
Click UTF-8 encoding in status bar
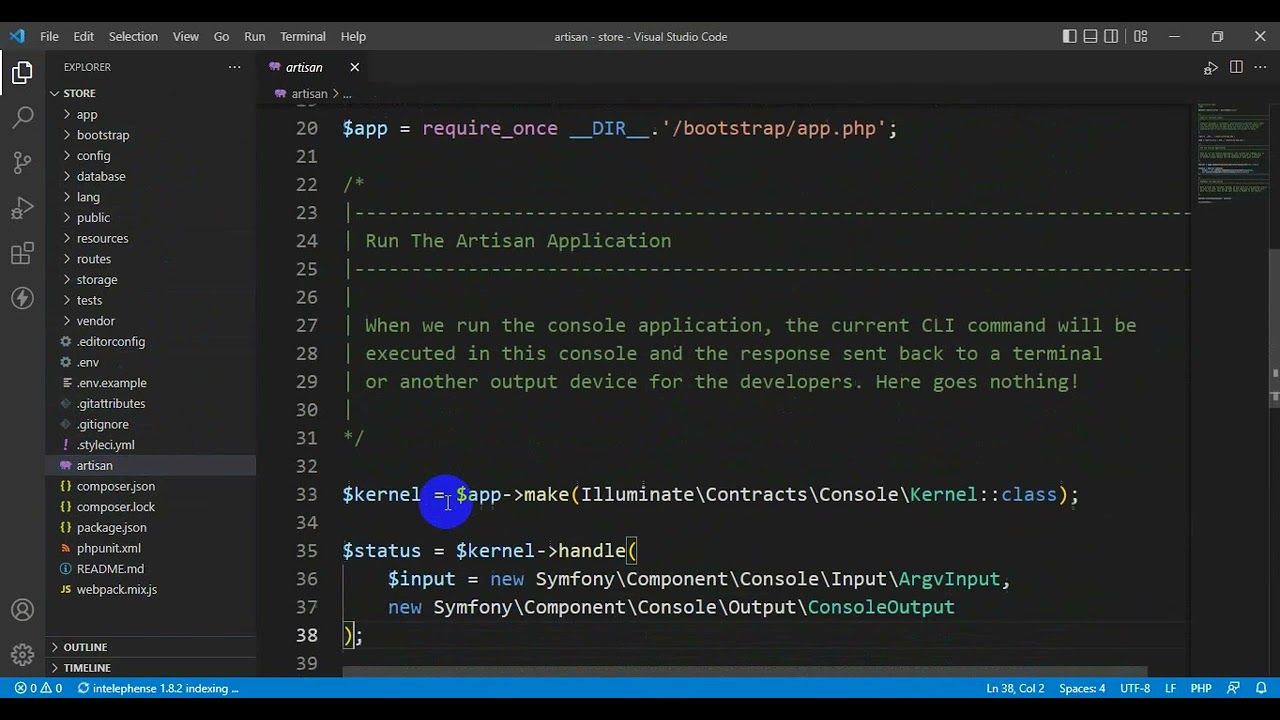click(1135, 688)
